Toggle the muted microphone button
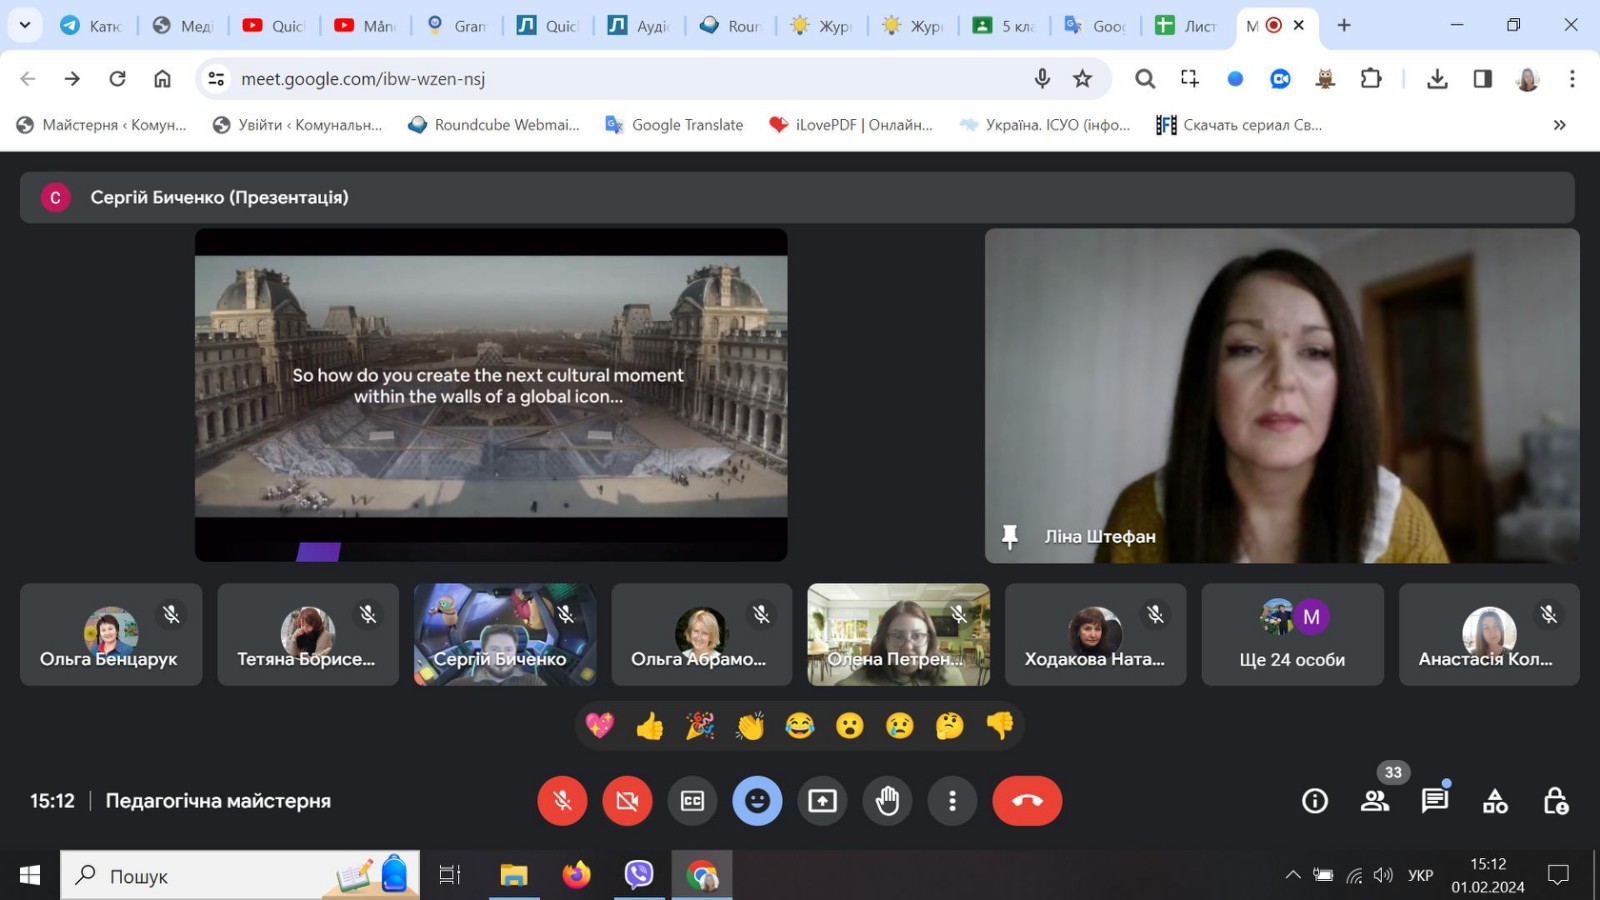The image size is (1600, 900). [x=562, y=801]
